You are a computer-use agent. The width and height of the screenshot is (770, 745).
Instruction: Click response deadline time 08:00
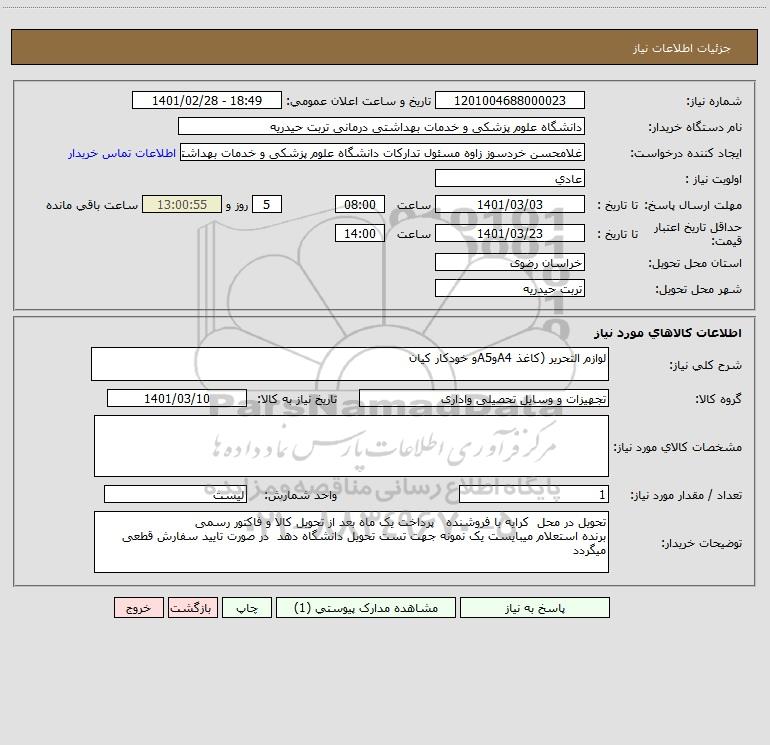359,204
